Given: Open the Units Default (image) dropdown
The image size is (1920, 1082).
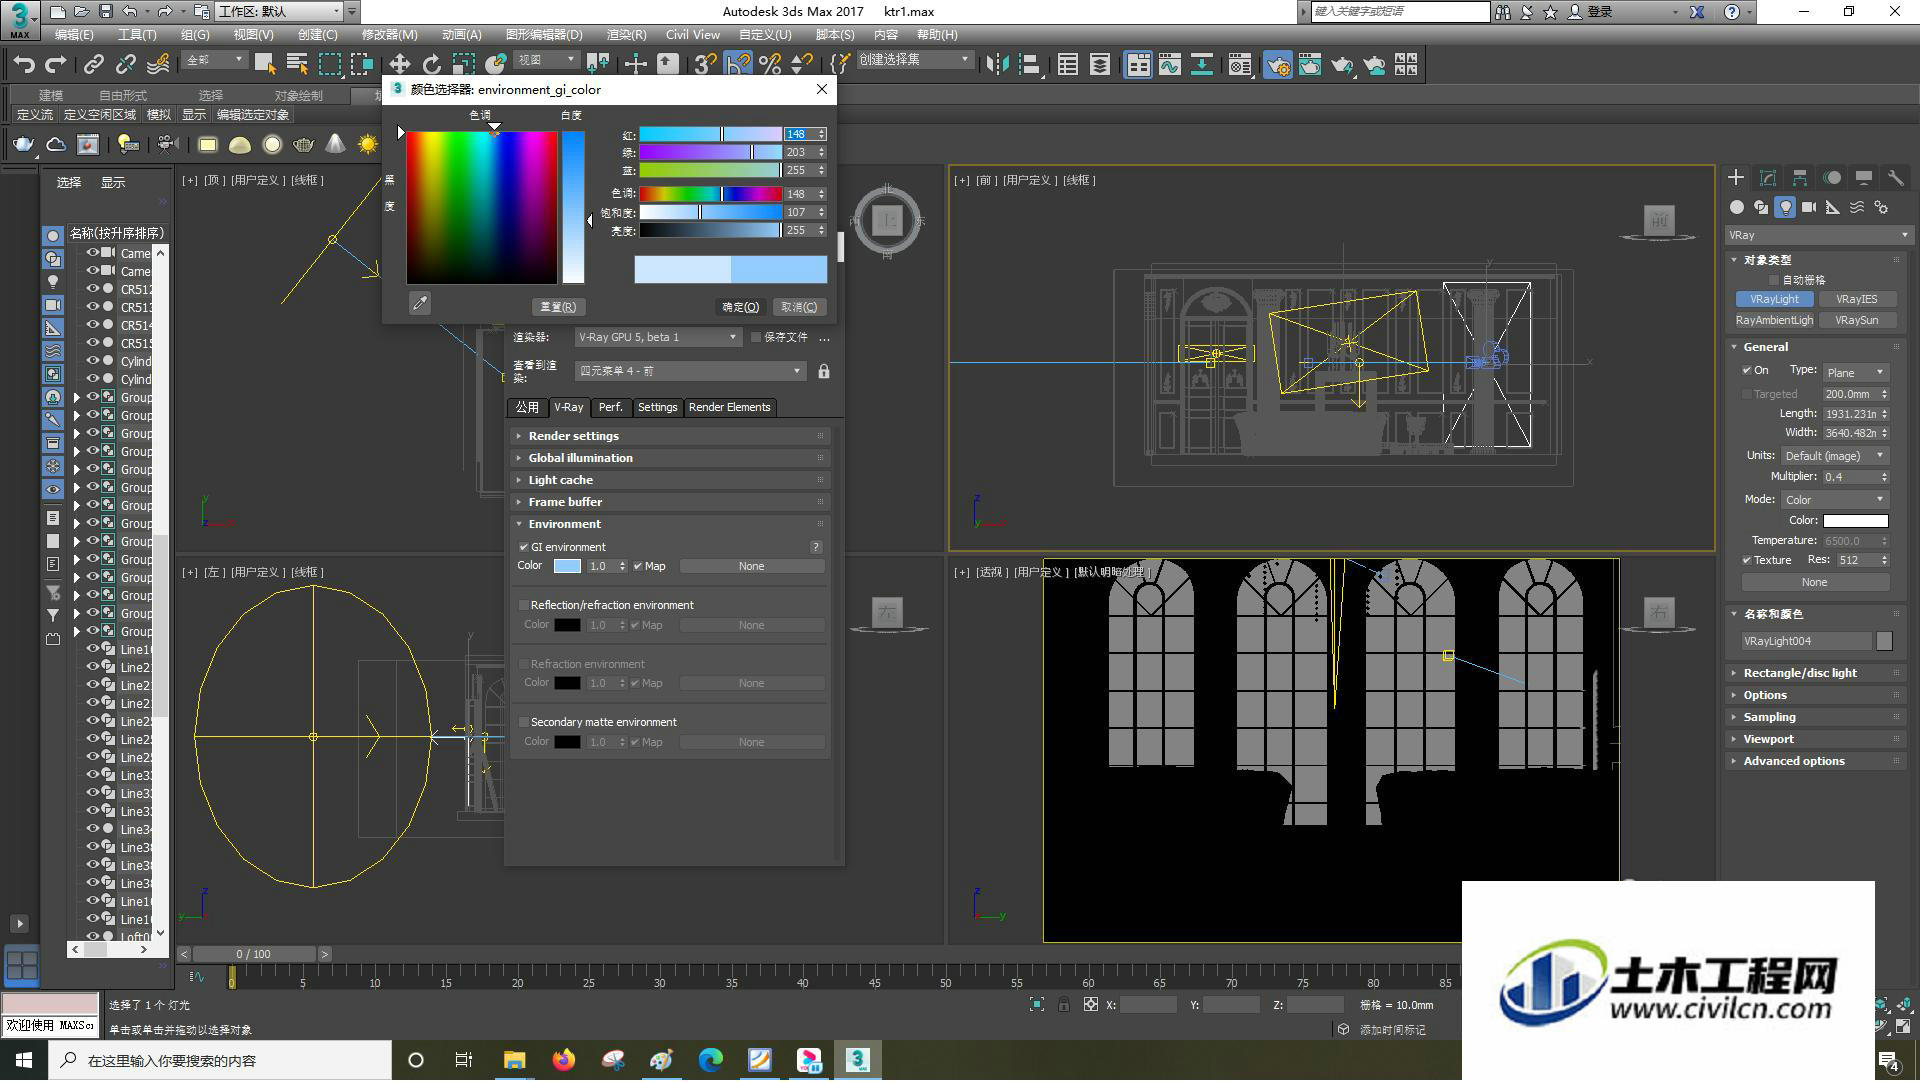Looking at the screenshot, I should [1835, 456].
